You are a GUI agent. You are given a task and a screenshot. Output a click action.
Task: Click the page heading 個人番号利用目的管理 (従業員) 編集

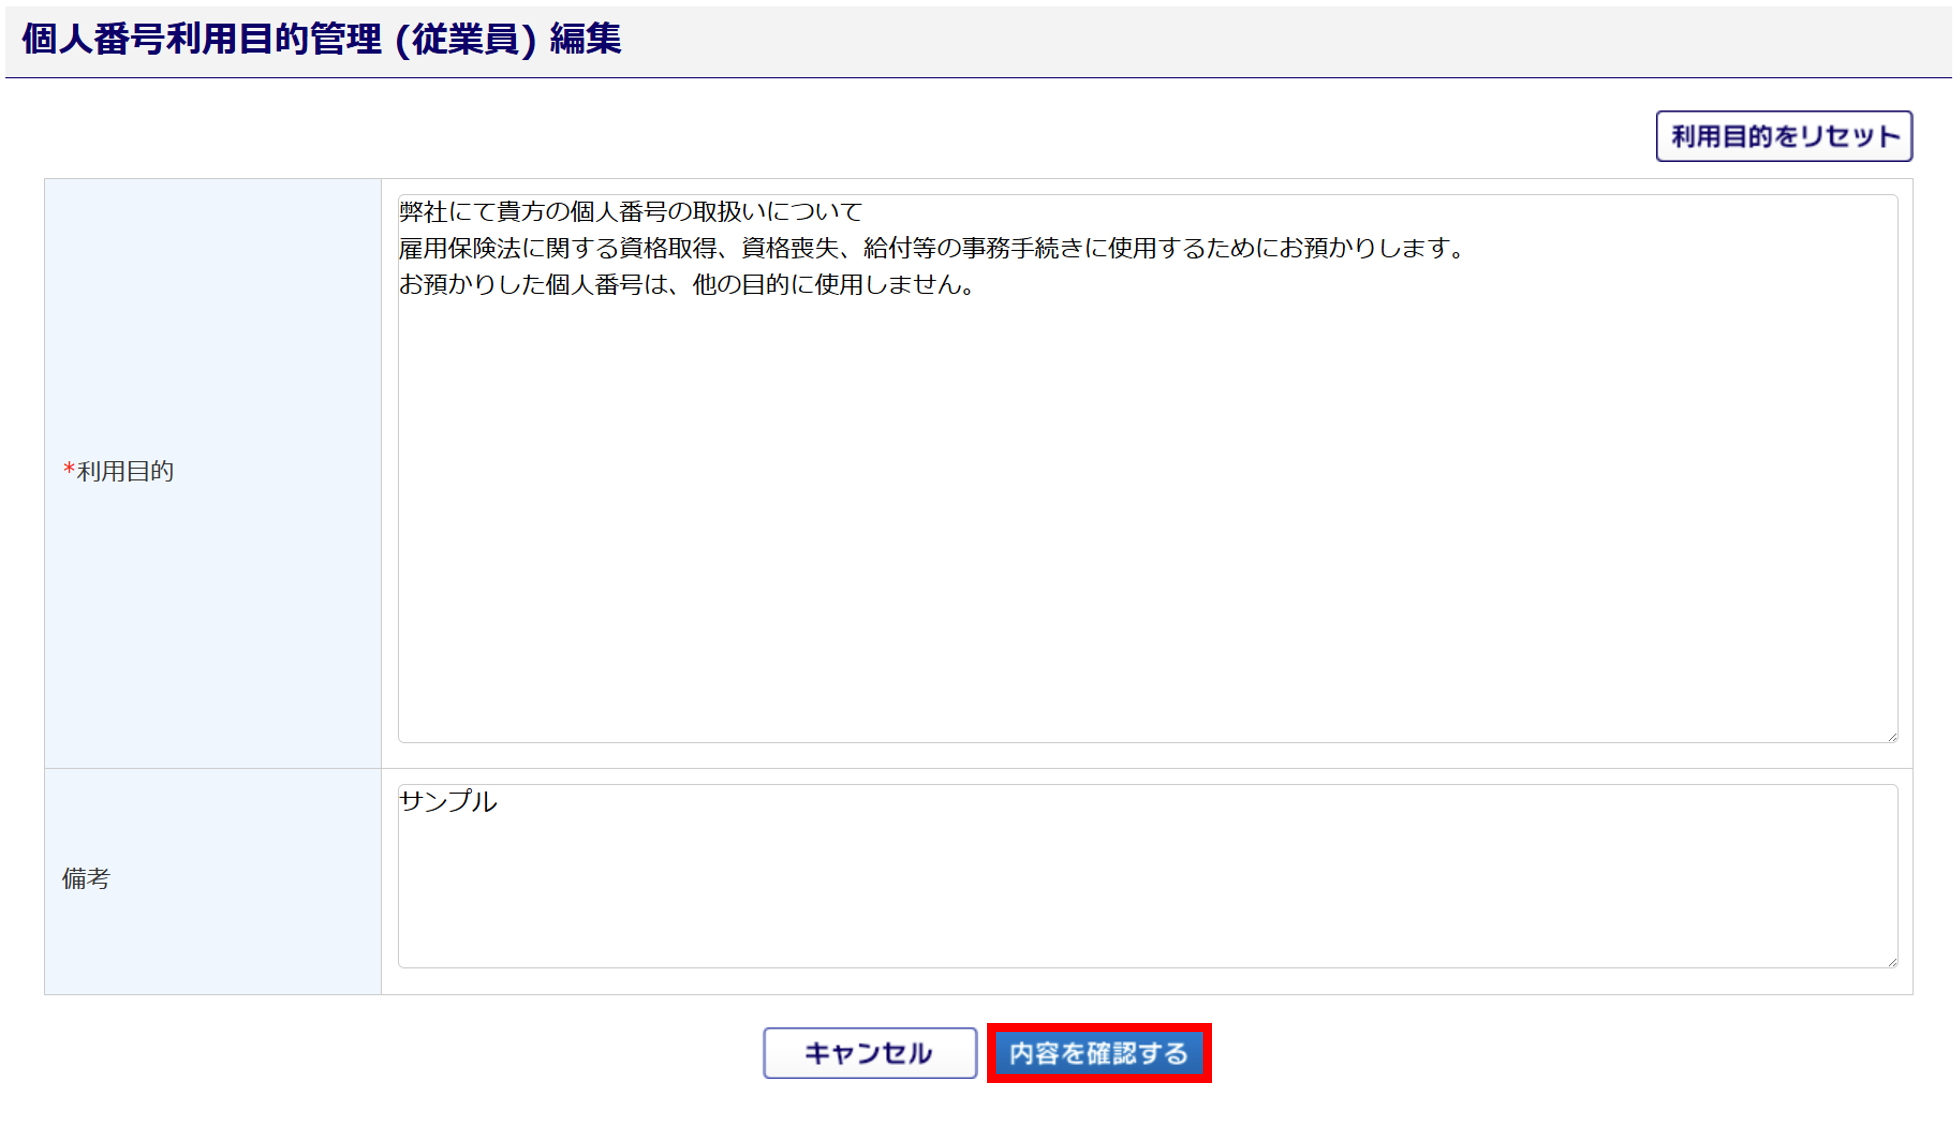pos(321,40)
